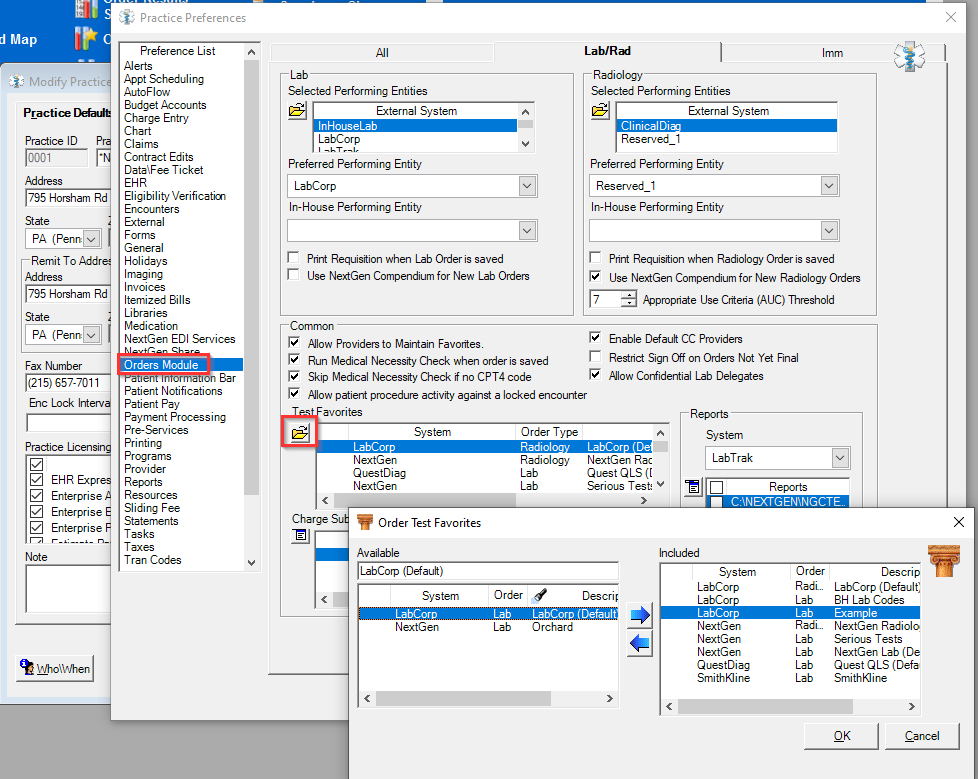Toggle Allow Confidential Lab Delegates
This screenshot has height=779, width=978.
595,375
